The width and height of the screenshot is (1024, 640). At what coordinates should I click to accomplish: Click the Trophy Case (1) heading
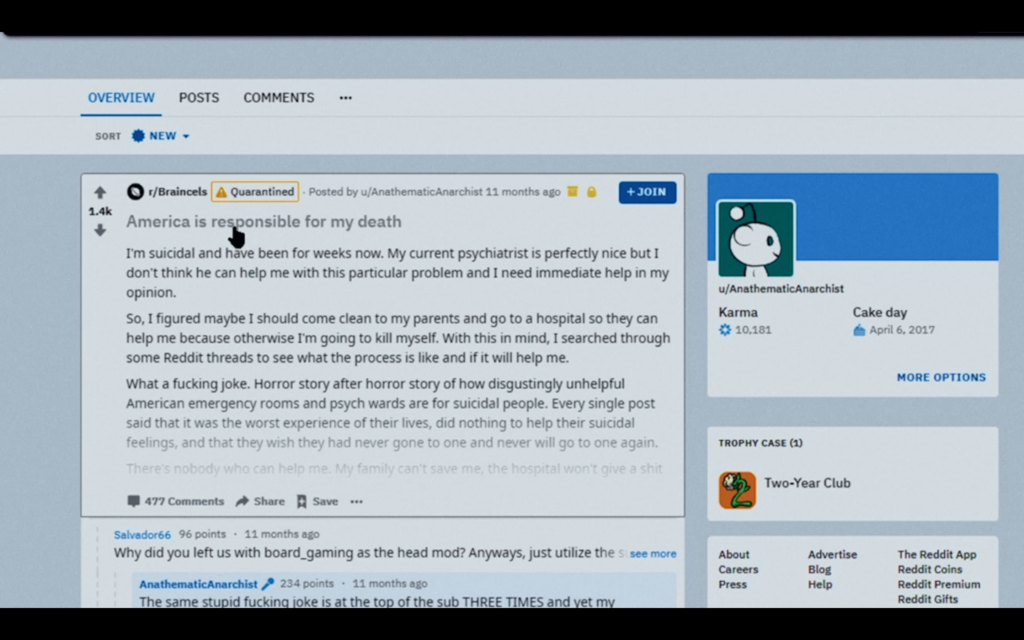[761, 443]
